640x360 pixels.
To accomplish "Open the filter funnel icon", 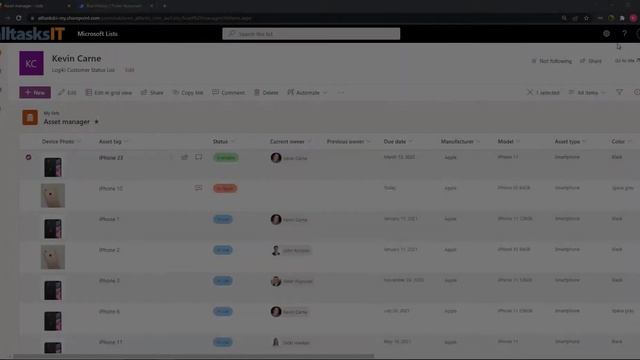I will click(x=620, y=93).
